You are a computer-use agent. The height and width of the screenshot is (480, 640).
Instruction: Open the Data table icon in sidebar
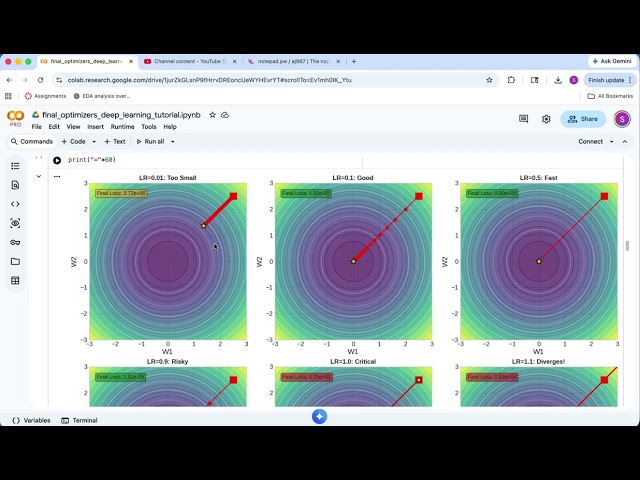coord(15,280)
